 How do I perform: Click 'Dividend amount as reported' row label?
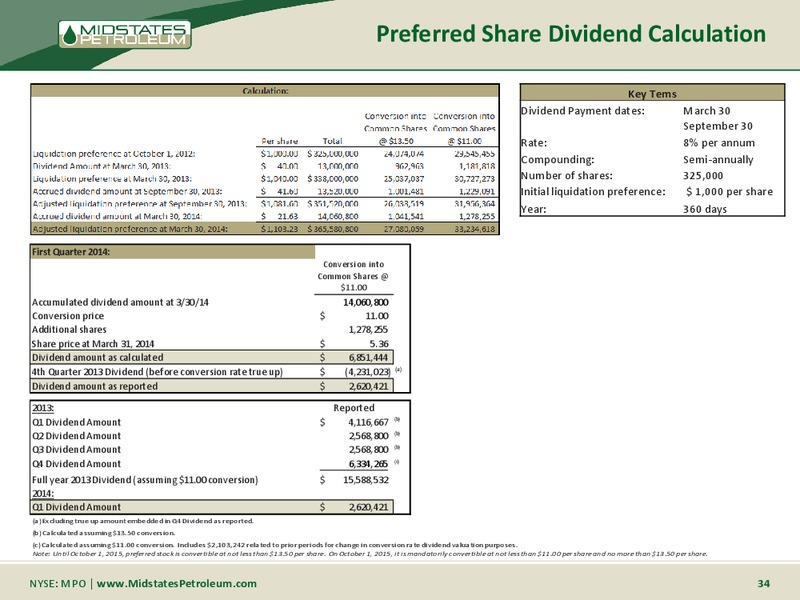tap(95, 386)
